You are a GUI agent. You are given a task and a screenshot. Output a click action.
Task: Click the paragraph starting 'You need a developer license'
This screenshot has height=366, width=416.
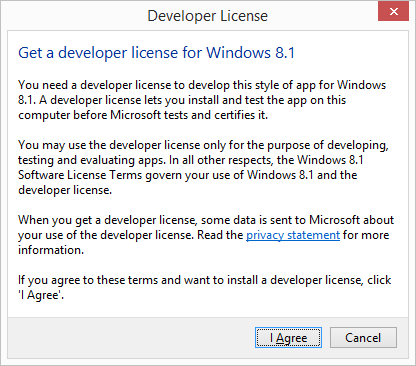click(x=202, y=100)
